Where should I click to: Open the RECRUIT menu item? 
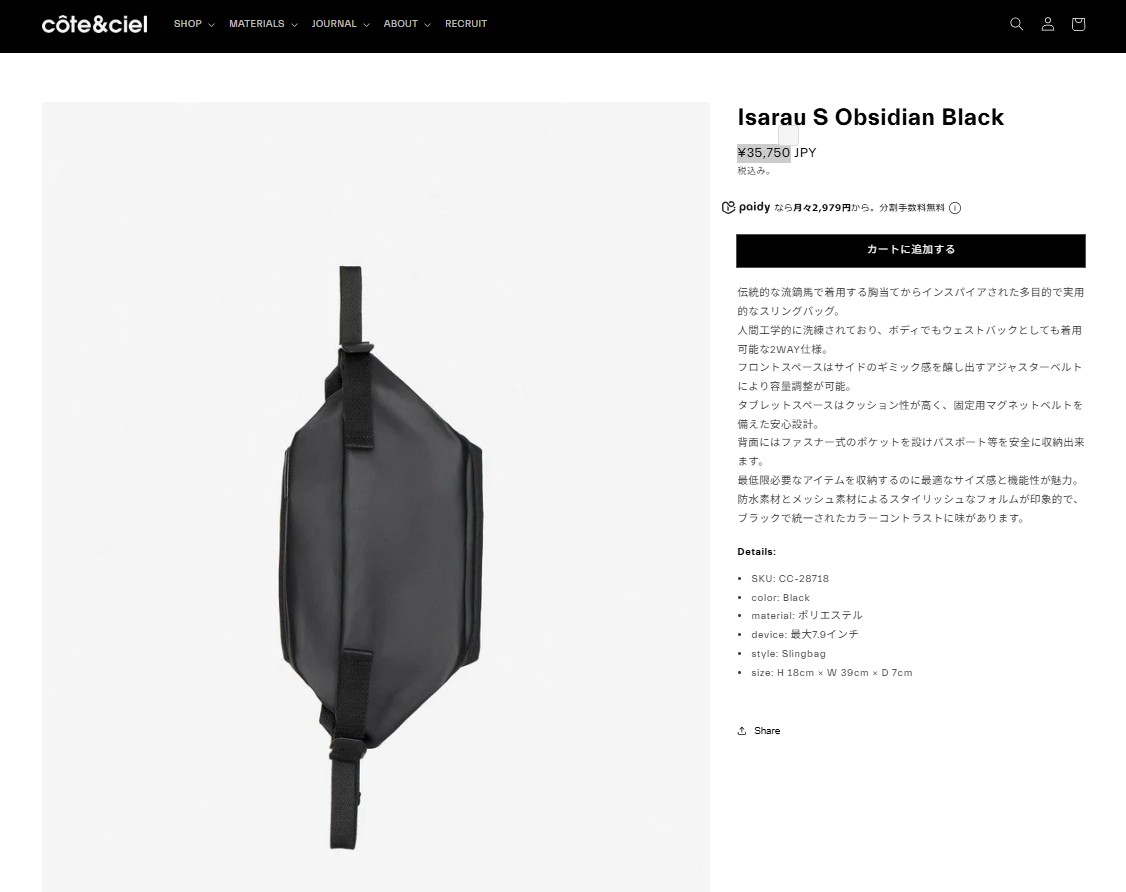pyautogui.click(x=465, y=24)
